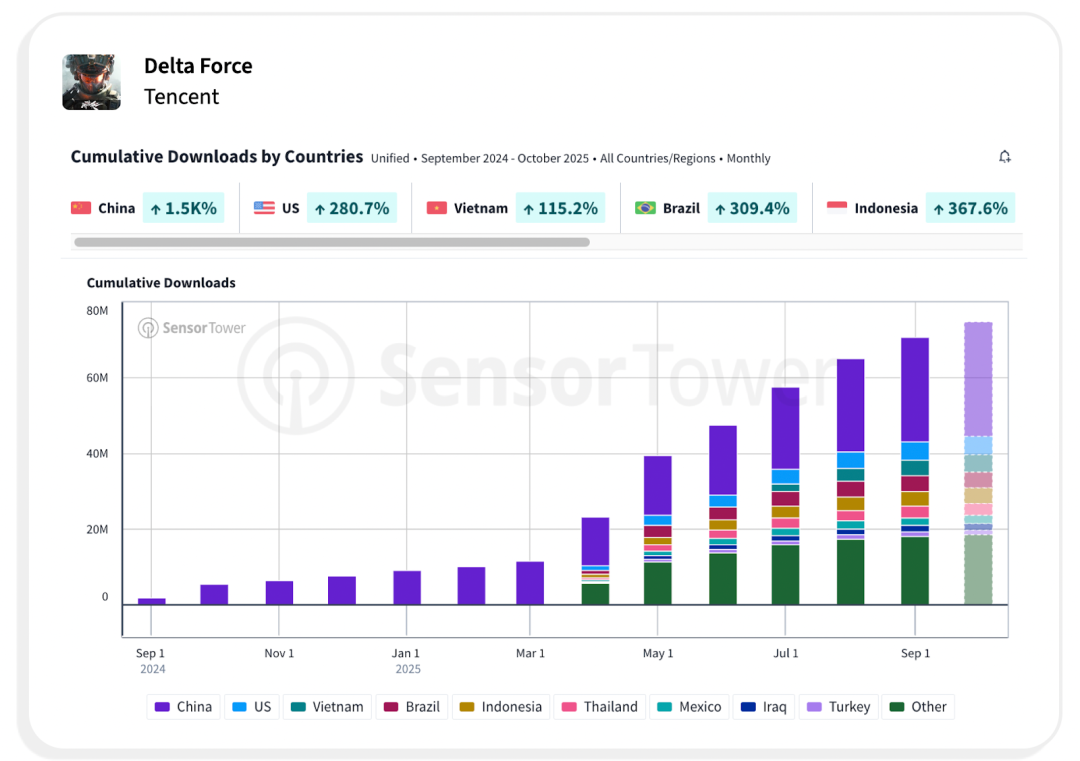Click the Sensor Tower logo watermark

click(x=192, y=328)
